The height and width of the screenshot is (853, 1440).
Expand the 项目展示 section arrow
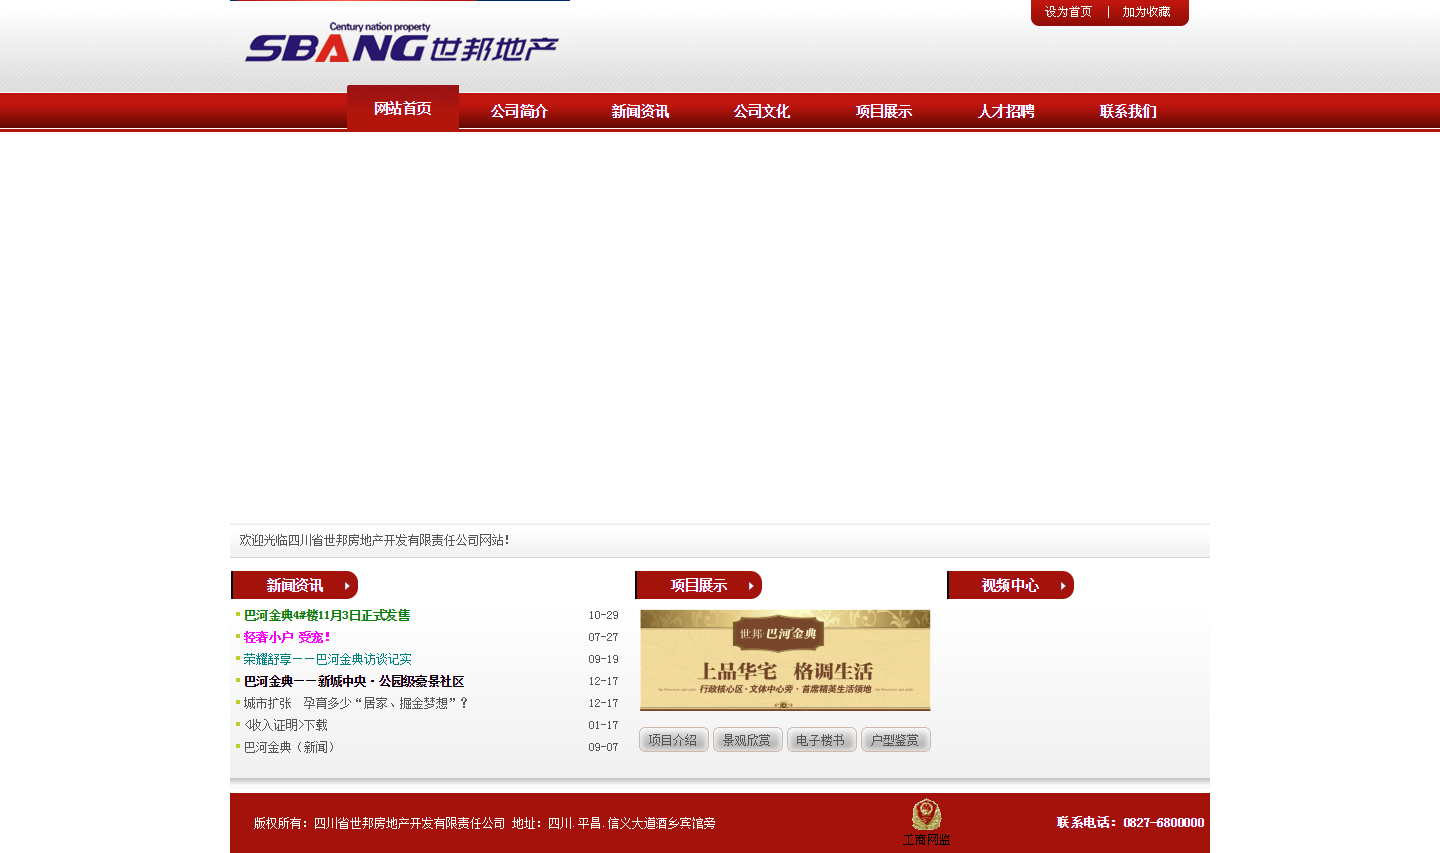(x=751, y=586)
